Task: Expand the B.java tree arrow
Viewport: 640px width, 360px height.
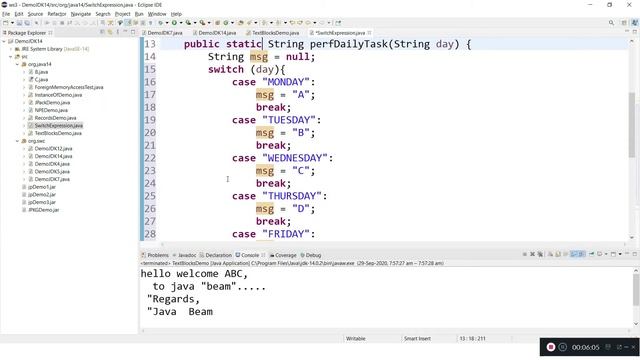Action: (x=24, y=72)
